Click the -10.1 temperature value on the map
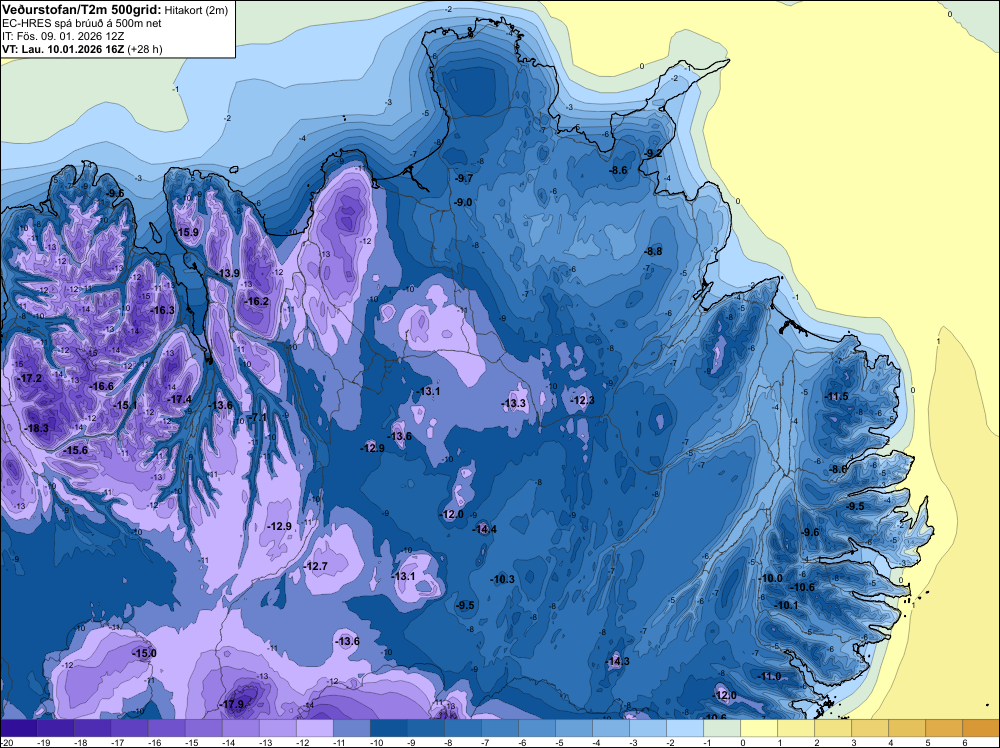 [786, 605]
